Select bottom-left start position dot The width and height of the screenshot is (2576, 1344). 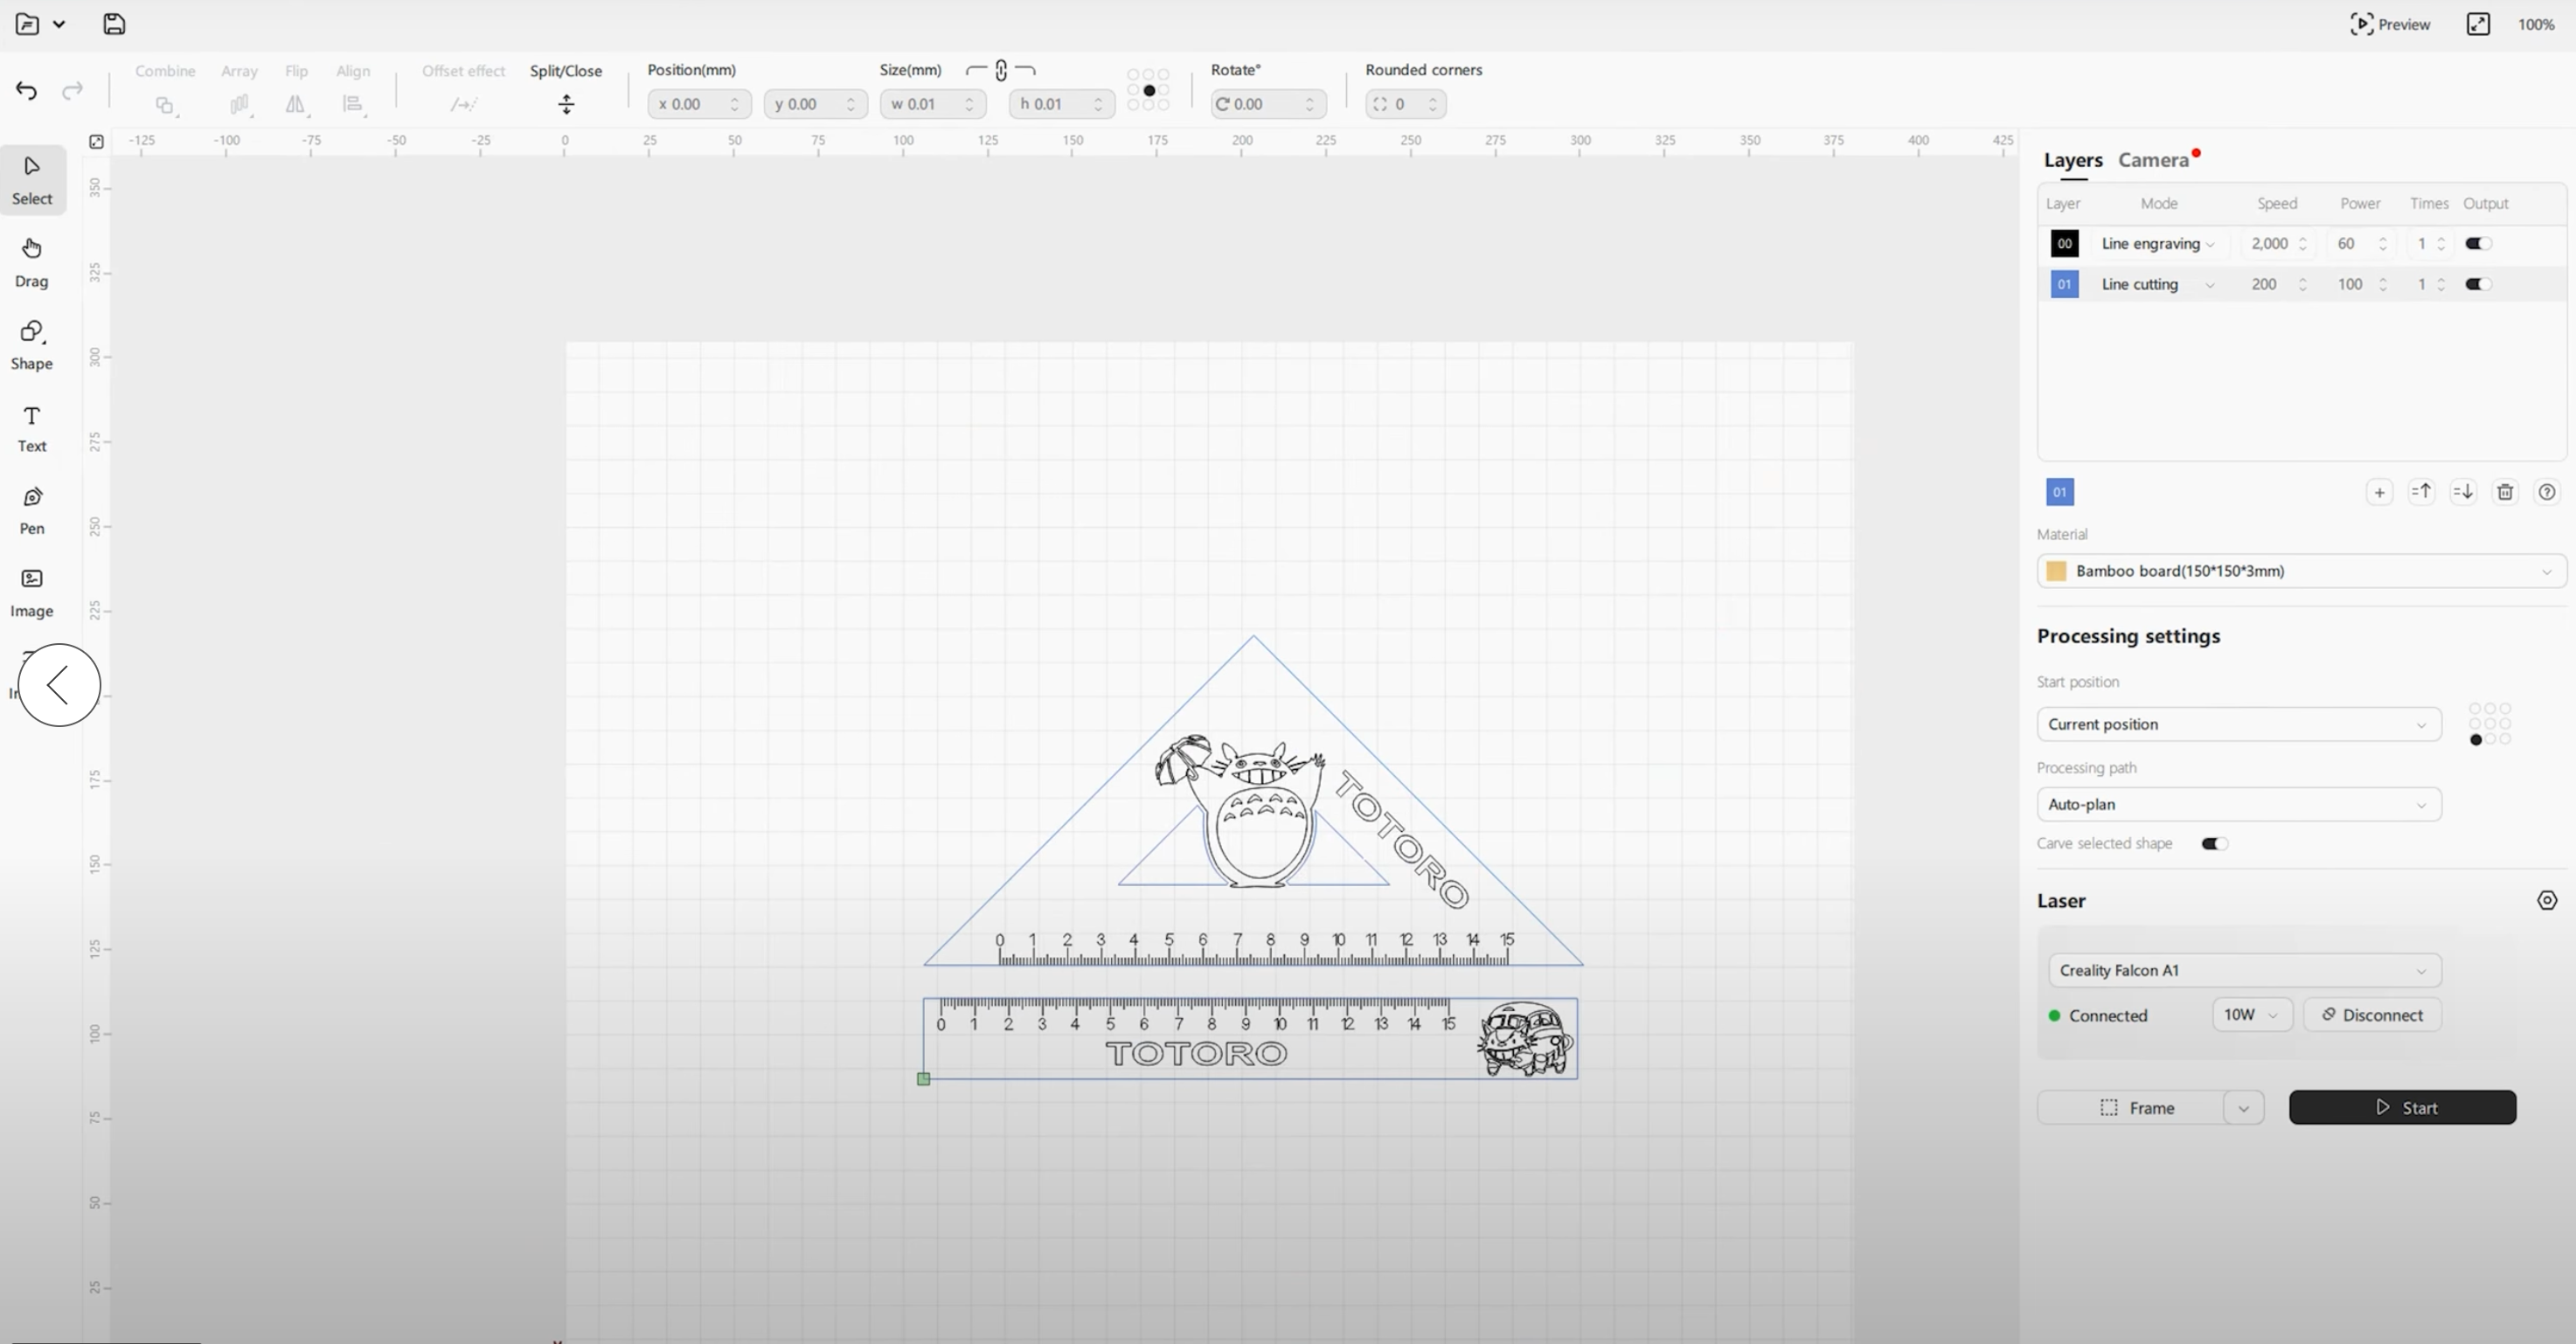pyautogui.click(x=2475, y=740)
